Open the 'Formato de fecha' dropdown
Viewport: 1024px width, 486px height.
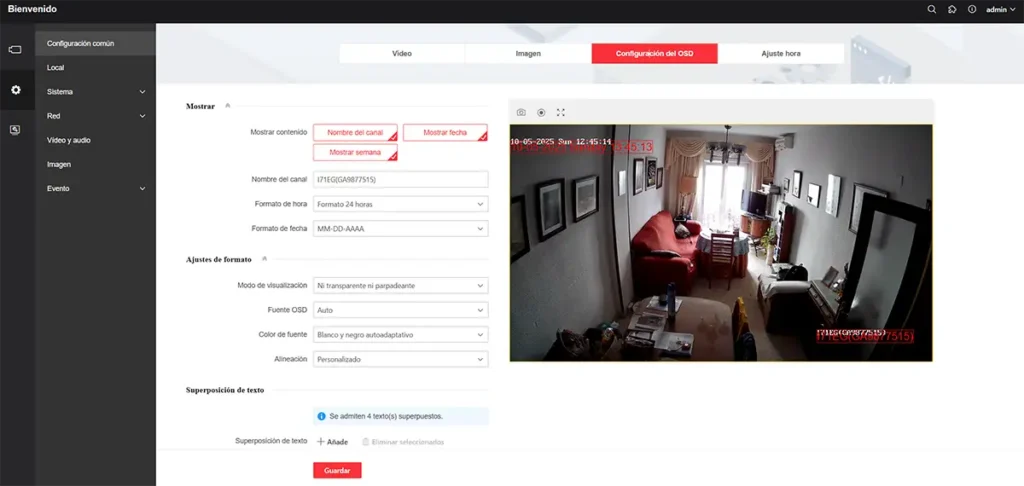coord(400,229)
